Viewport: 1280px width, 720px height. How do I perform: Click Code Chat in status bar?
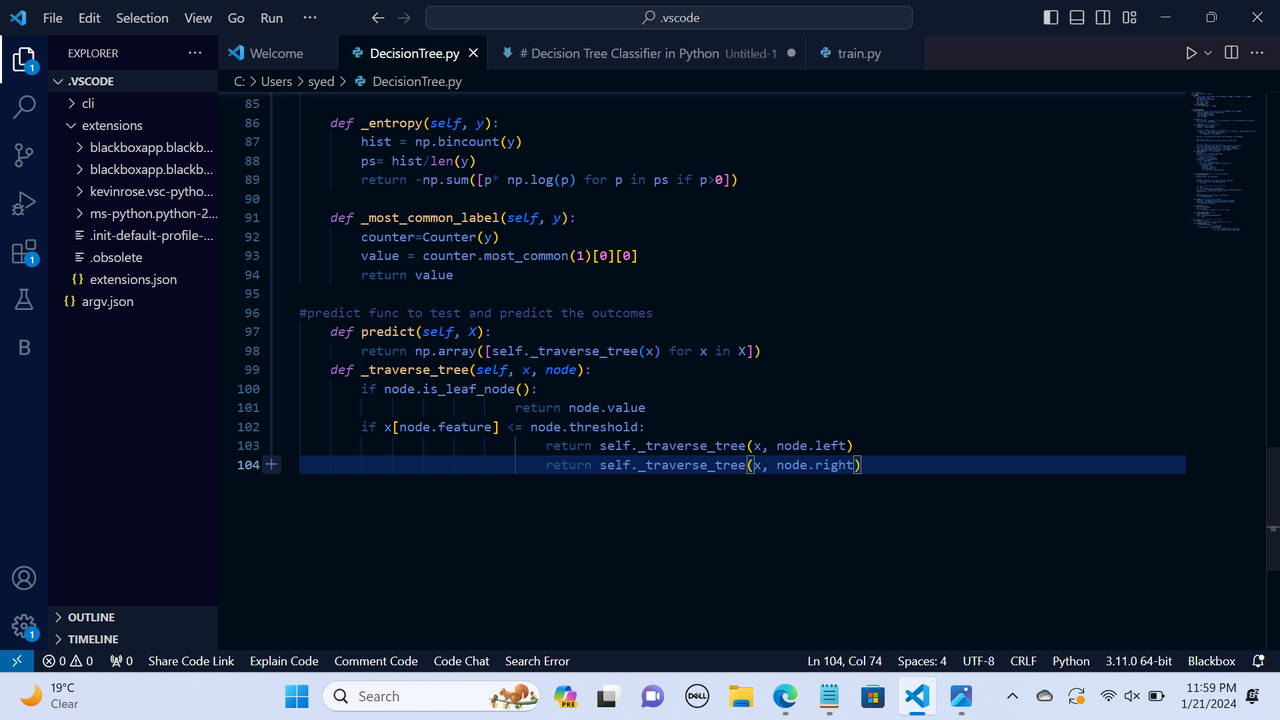pos(461,661)
